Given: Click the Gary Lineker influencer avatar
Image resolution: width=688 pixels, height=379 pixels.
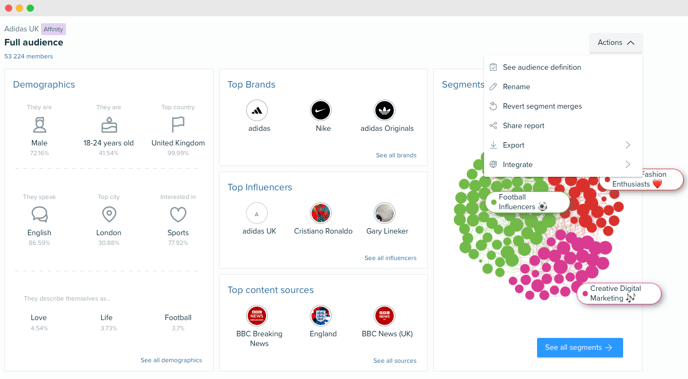Looking at the screenshot, I should pos(384,213).
